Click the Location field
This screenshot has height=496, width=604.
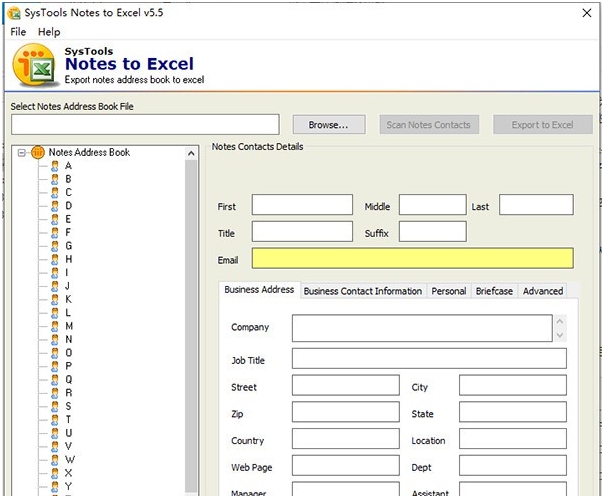point(513,439)
